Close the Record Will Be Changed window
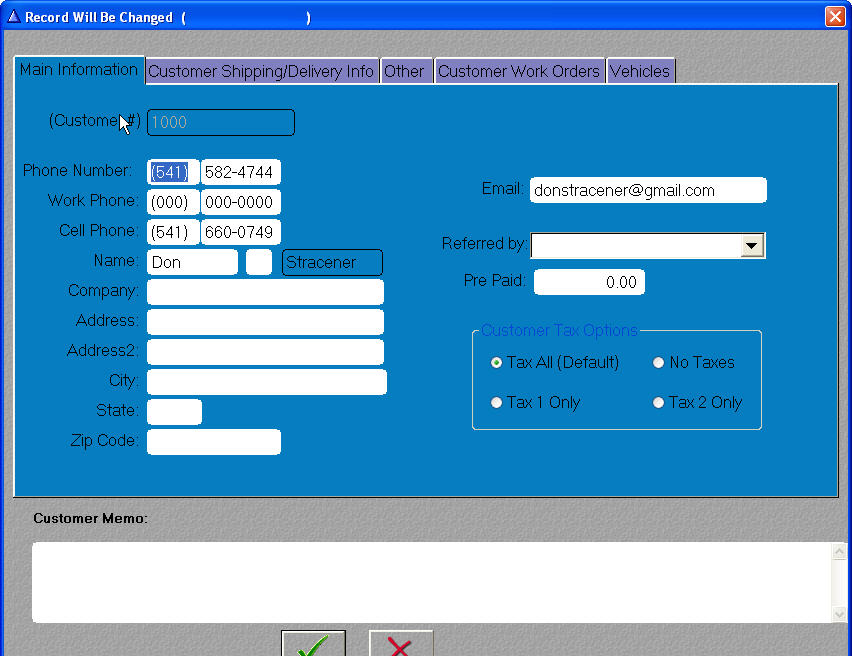The image size is (852, 656). (835, 17)
